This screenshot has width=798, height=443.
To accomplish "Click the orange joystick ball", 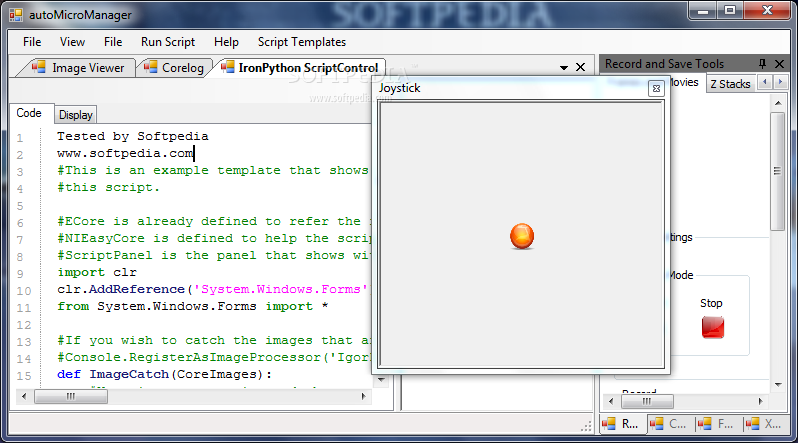I will coord(522,236).
